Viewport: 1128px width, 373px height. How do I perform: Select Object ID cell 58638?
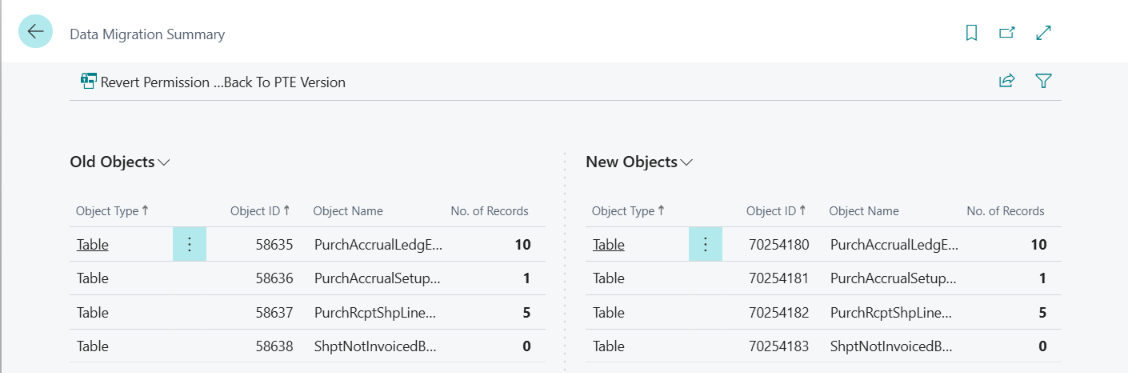point(274,346)
